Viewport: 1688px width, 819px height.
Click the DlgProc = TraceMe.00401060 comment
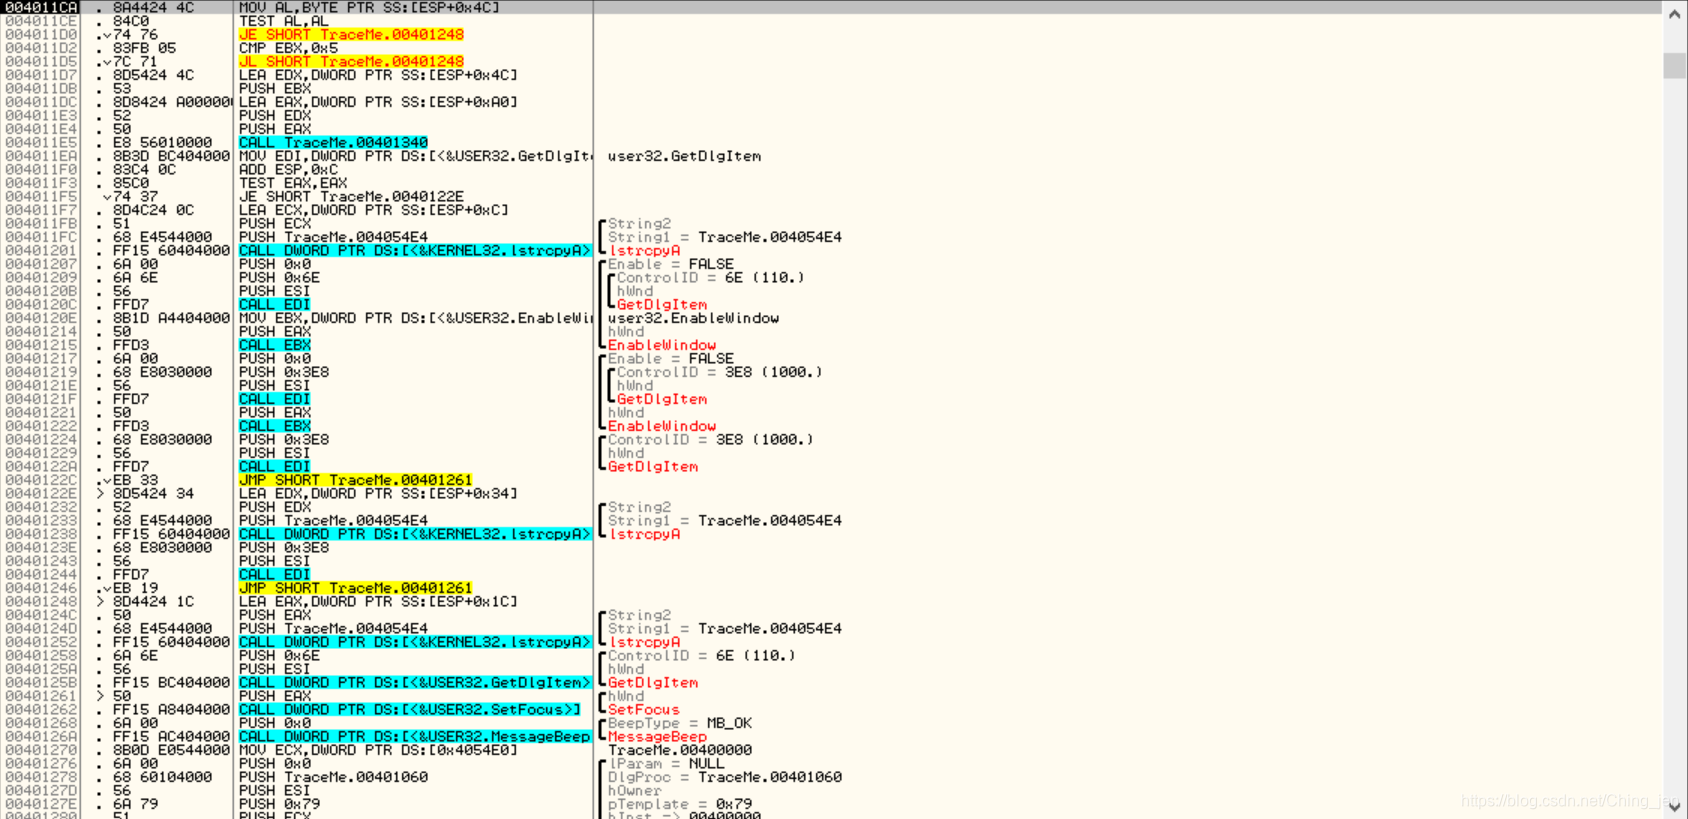(725, 777)
